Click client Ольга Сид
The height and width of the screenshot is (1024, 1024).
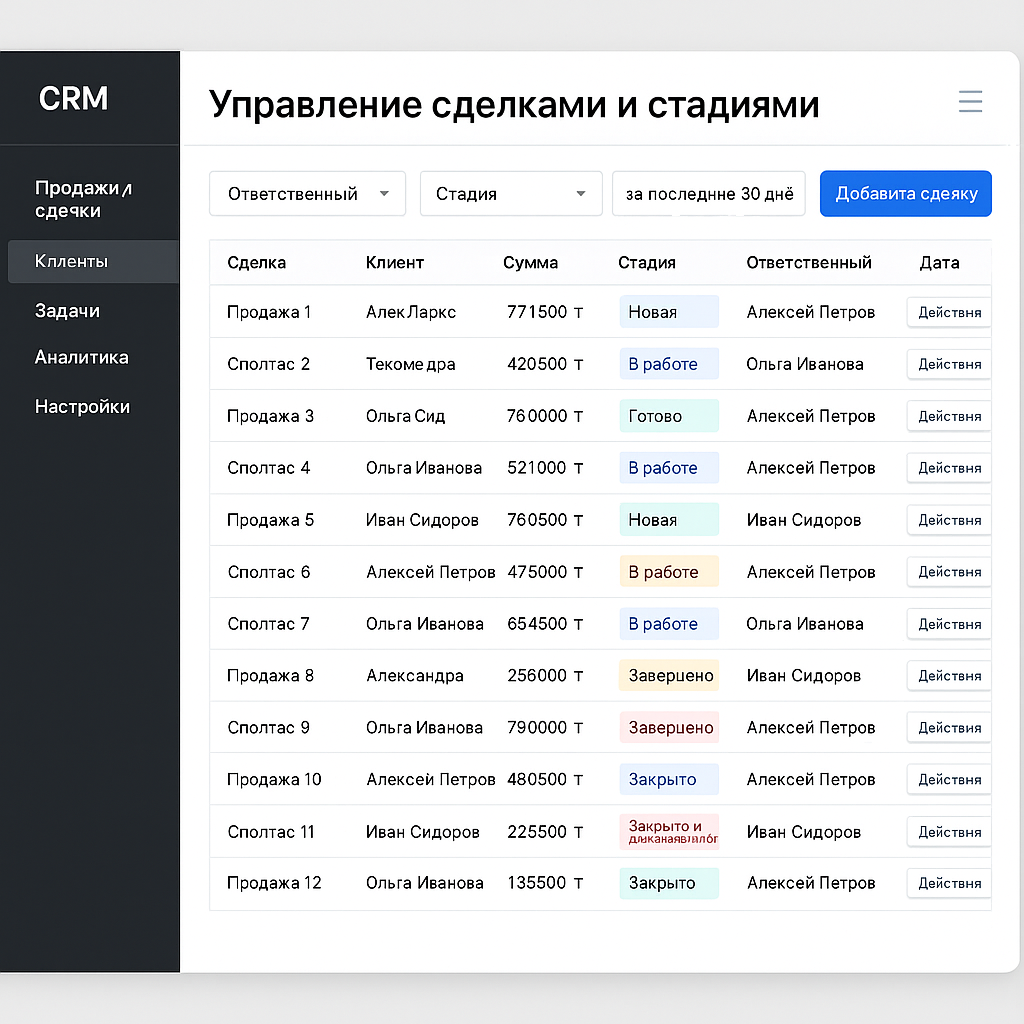[x=405, y=416]
